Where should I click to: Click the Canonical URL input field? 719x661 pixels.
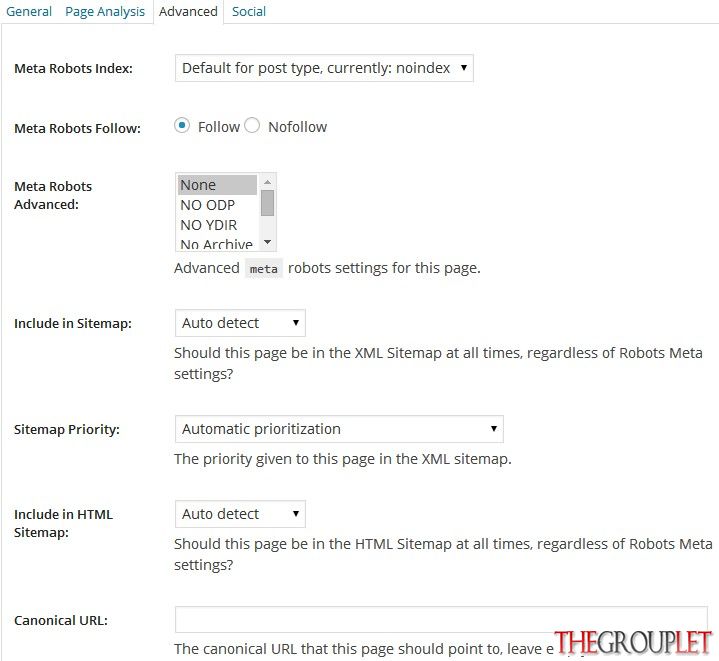coord(441,620)
